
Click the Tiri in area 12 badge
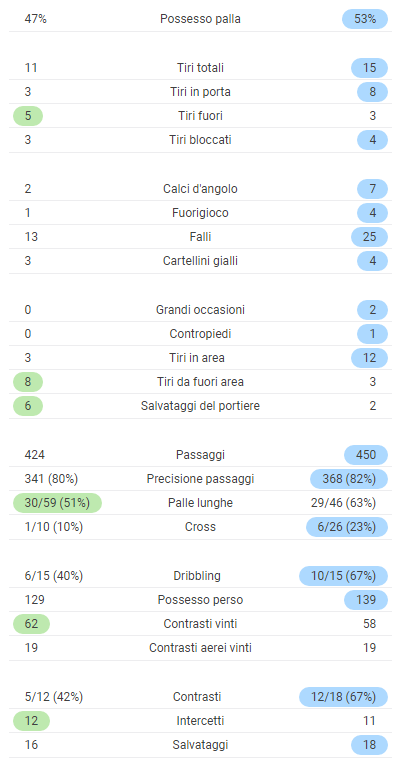click(369, 358)
